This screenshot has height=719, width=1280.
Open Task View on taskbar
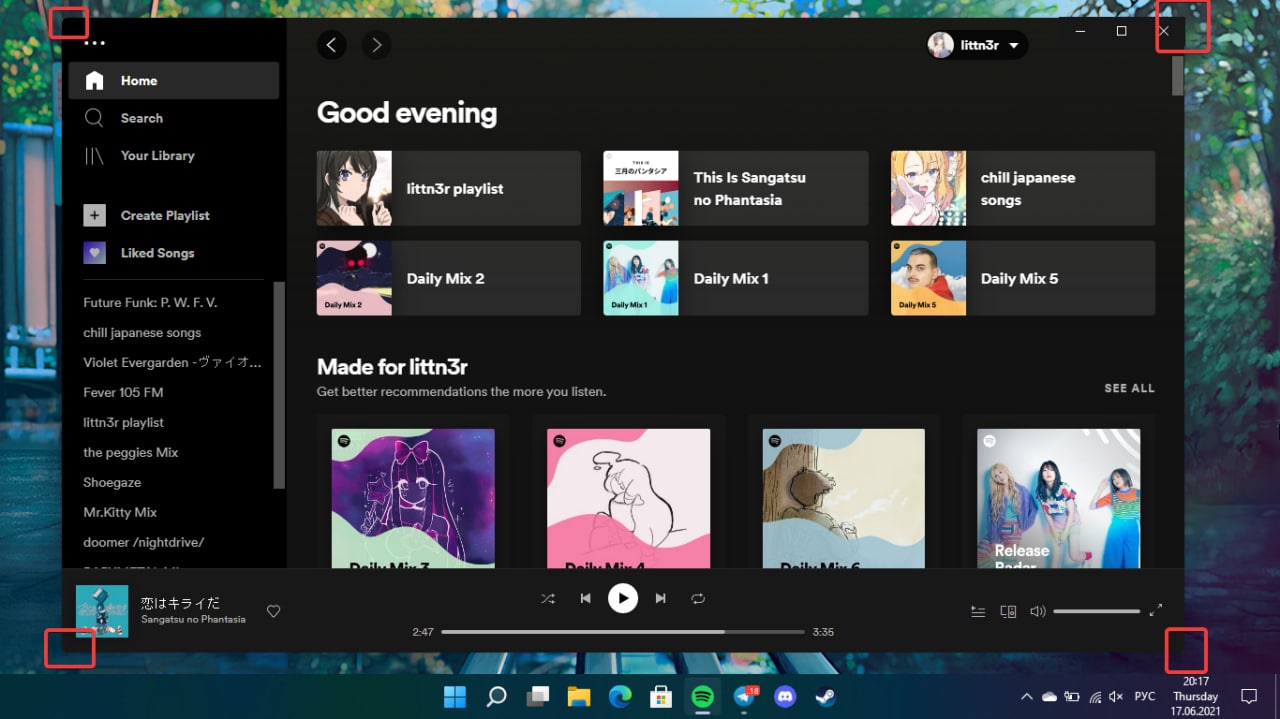(538, 696)
